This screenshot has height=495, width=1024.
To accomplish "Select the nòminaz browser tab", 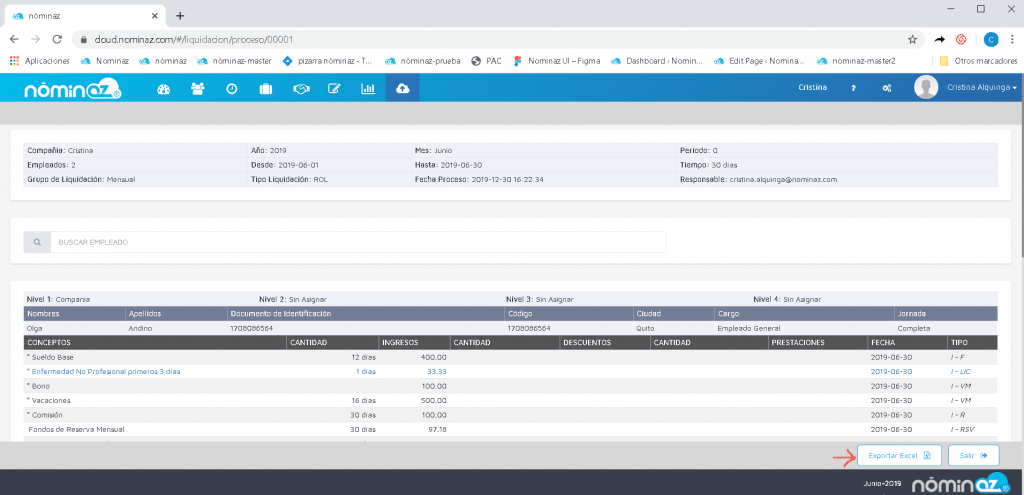I will (85, 16).
